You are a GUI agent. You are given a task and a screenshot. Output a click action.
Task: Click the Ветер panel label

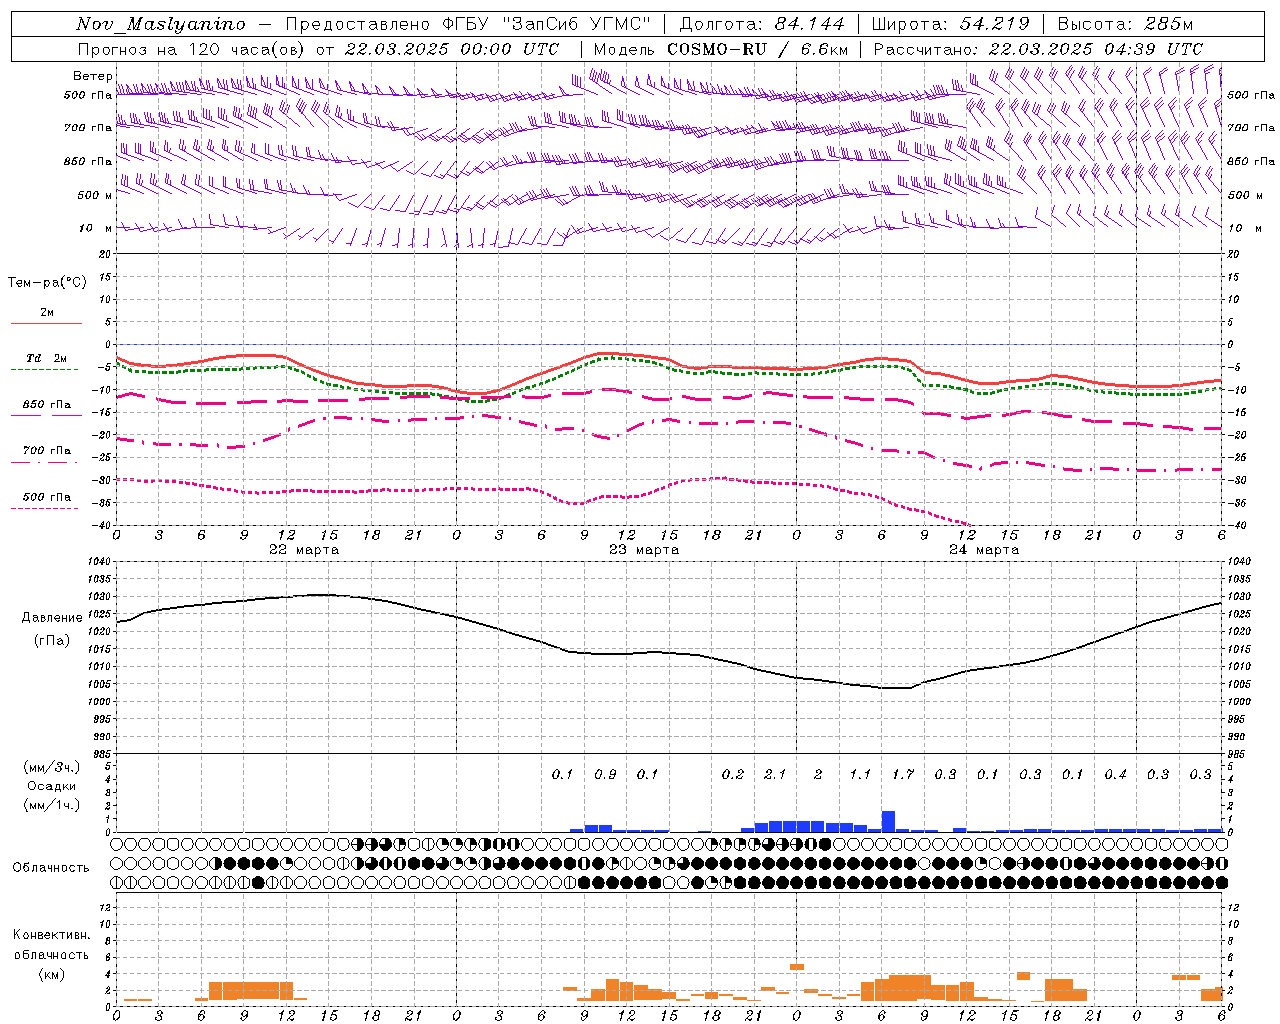(x=92, y=76)
